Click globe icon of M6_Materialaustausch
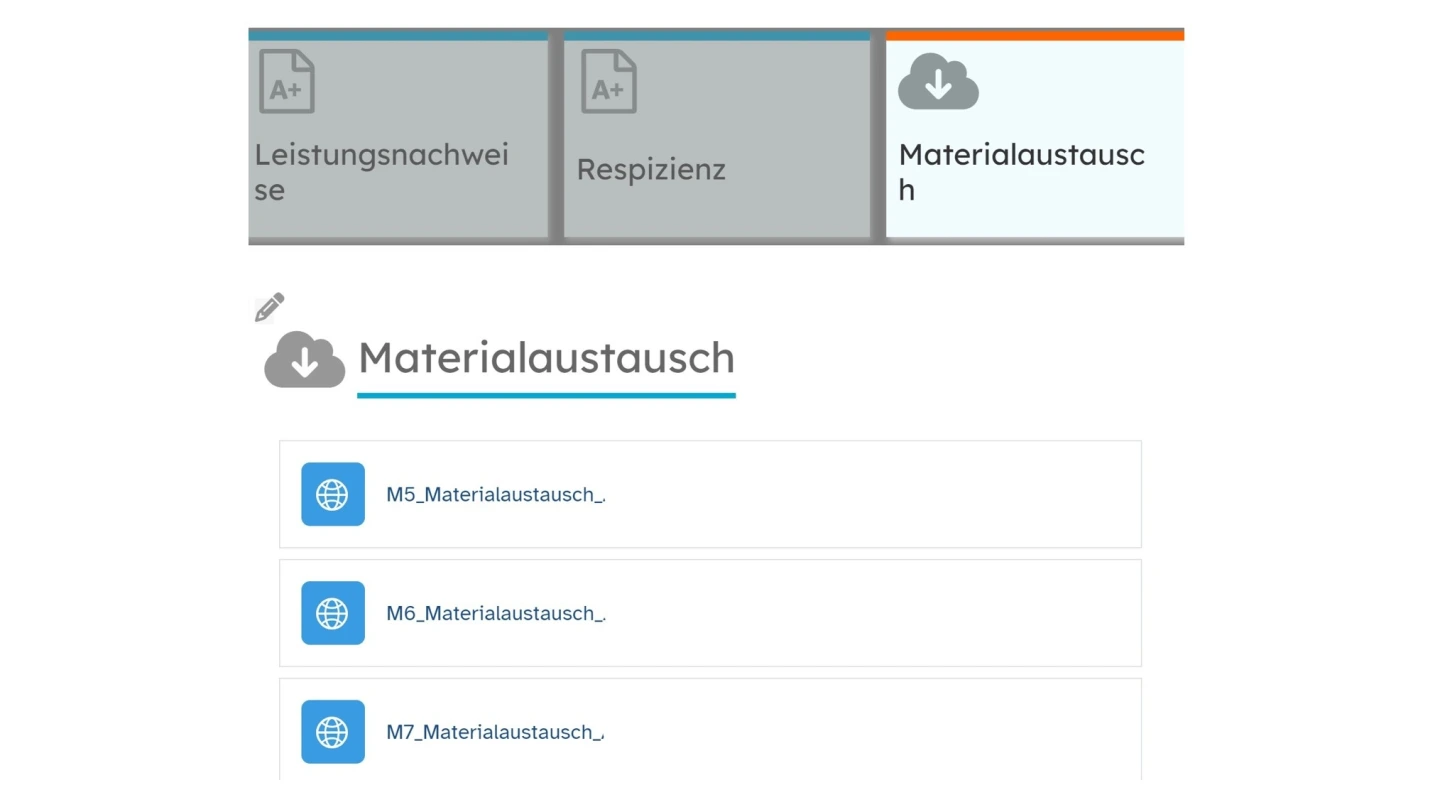 [x=333, y=613]
